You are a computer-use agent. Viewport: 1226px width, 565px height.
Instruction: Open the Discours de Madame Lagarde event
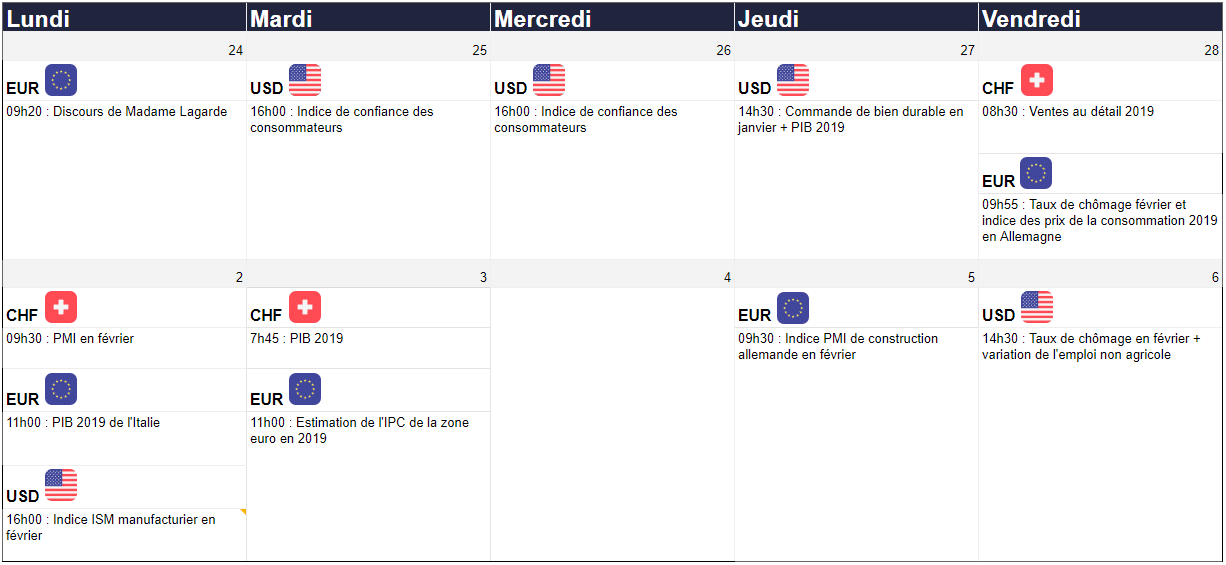click(x=117, y=112)
